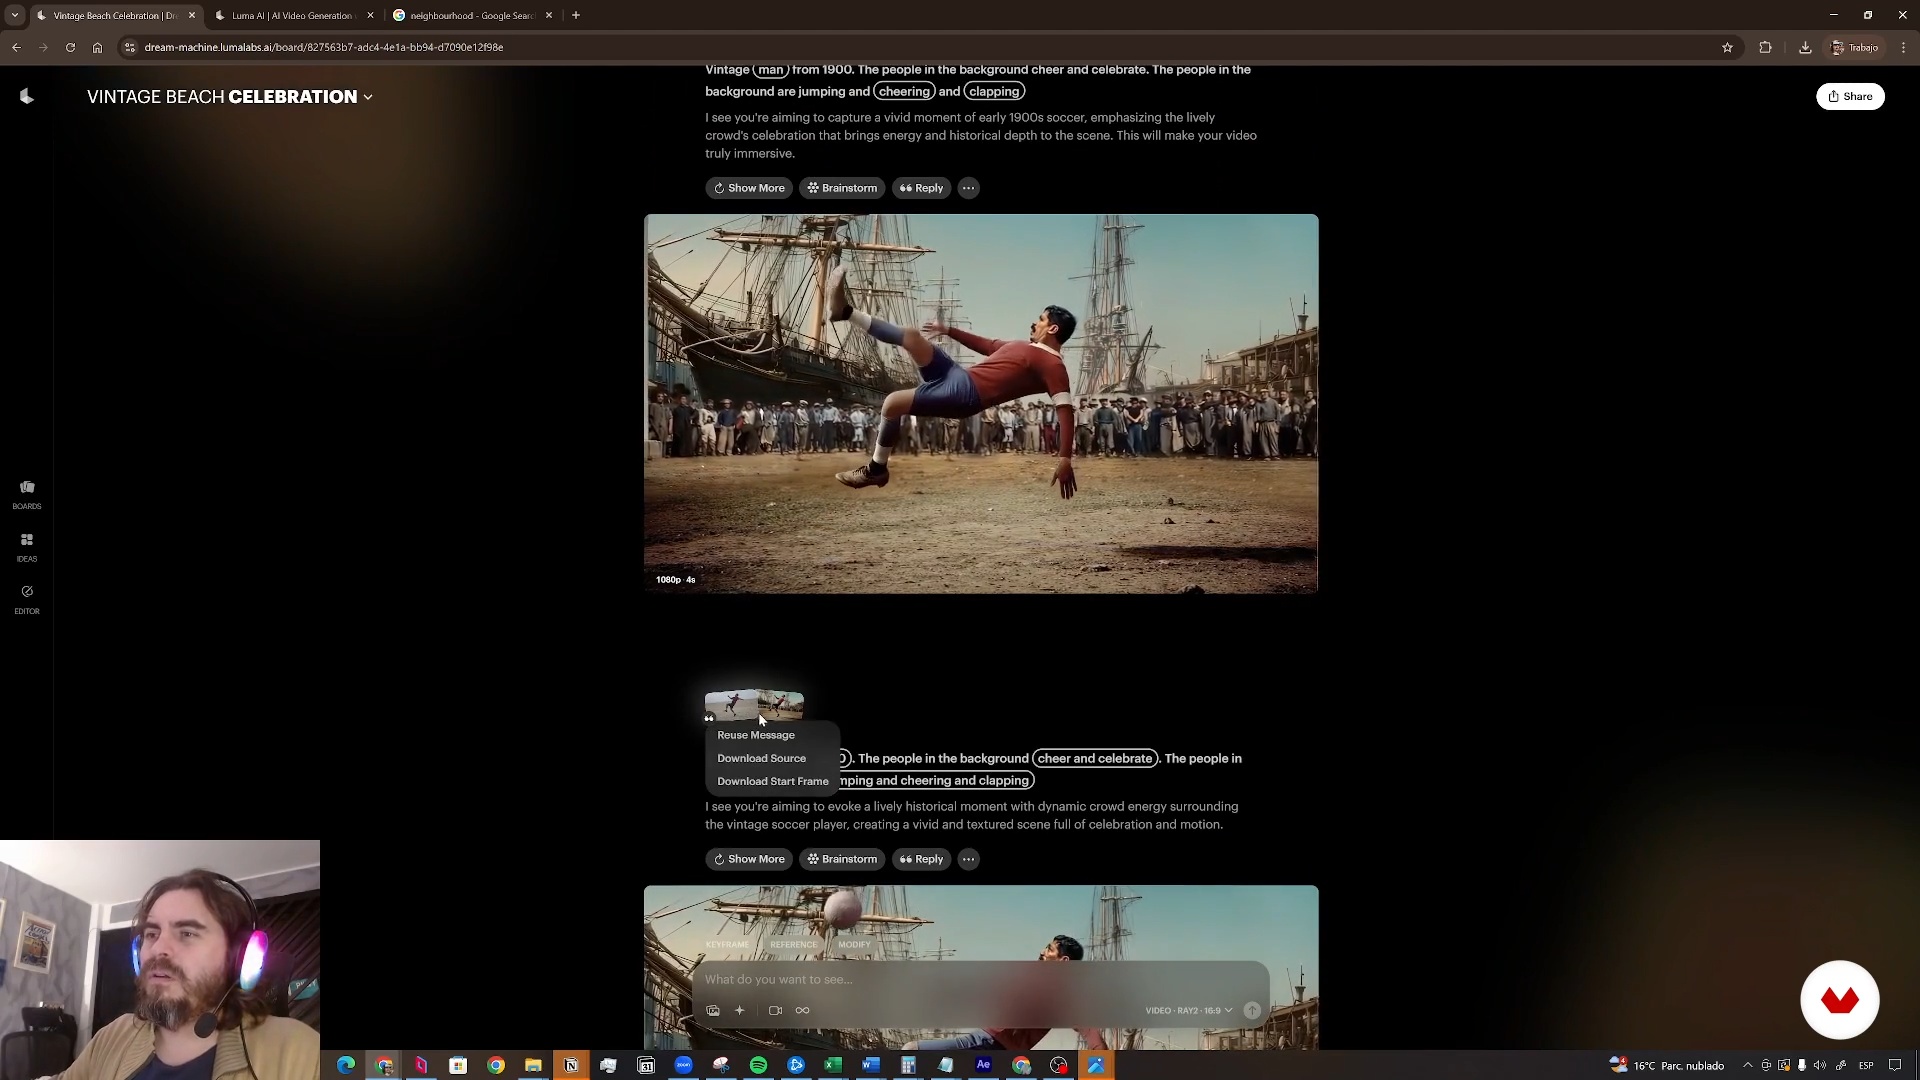The height and width of the screenshot is (1080, 1920).
Task: Toggle the loop infinity icon
Action: click(x=802, y=1011)
